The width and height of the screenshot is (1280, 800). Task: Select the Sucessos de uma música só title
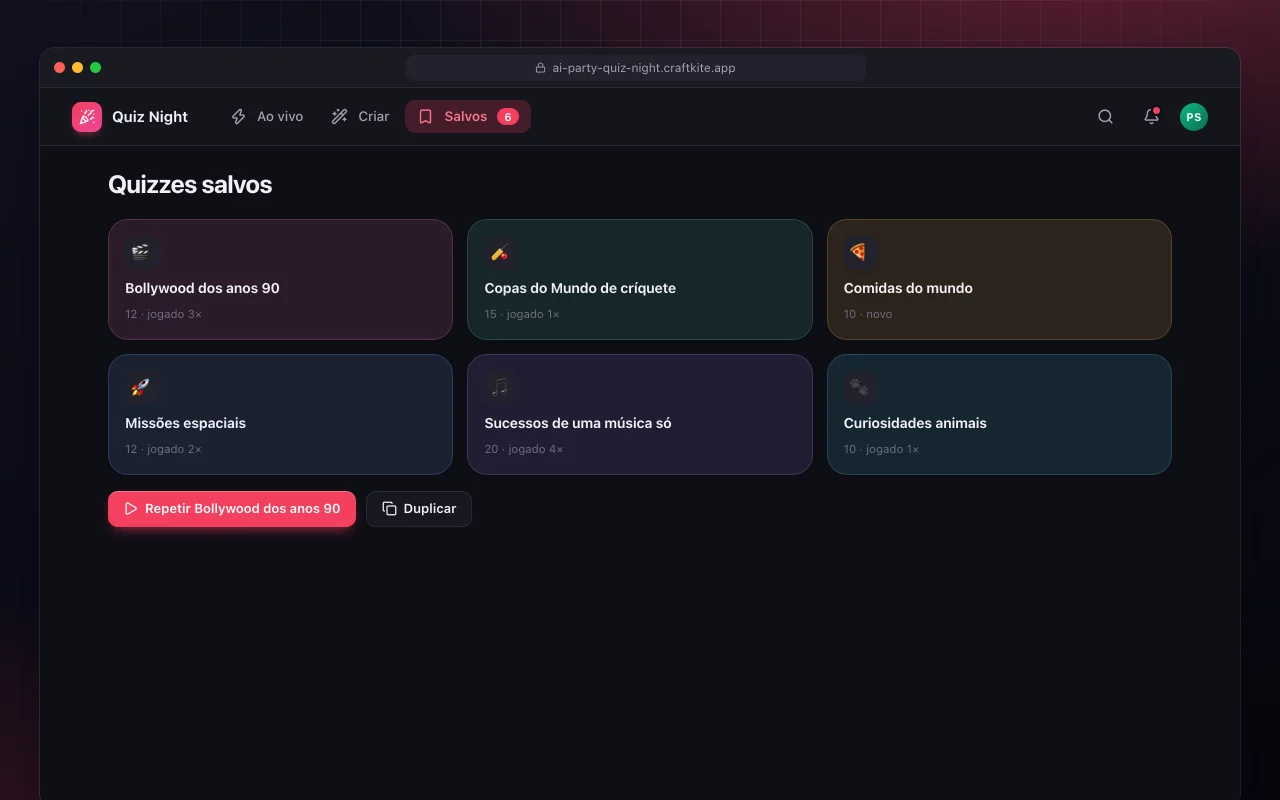pos(578,423)
